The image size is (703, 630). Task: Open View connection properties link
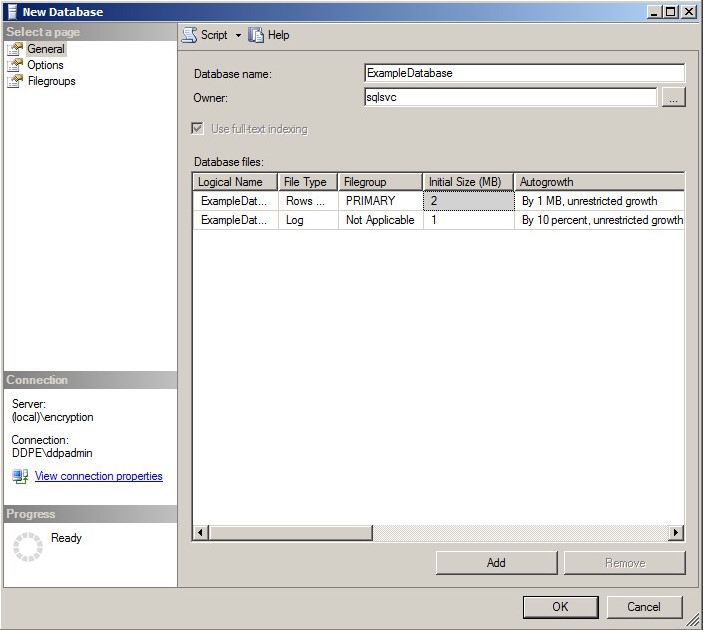tap(99, 476)
